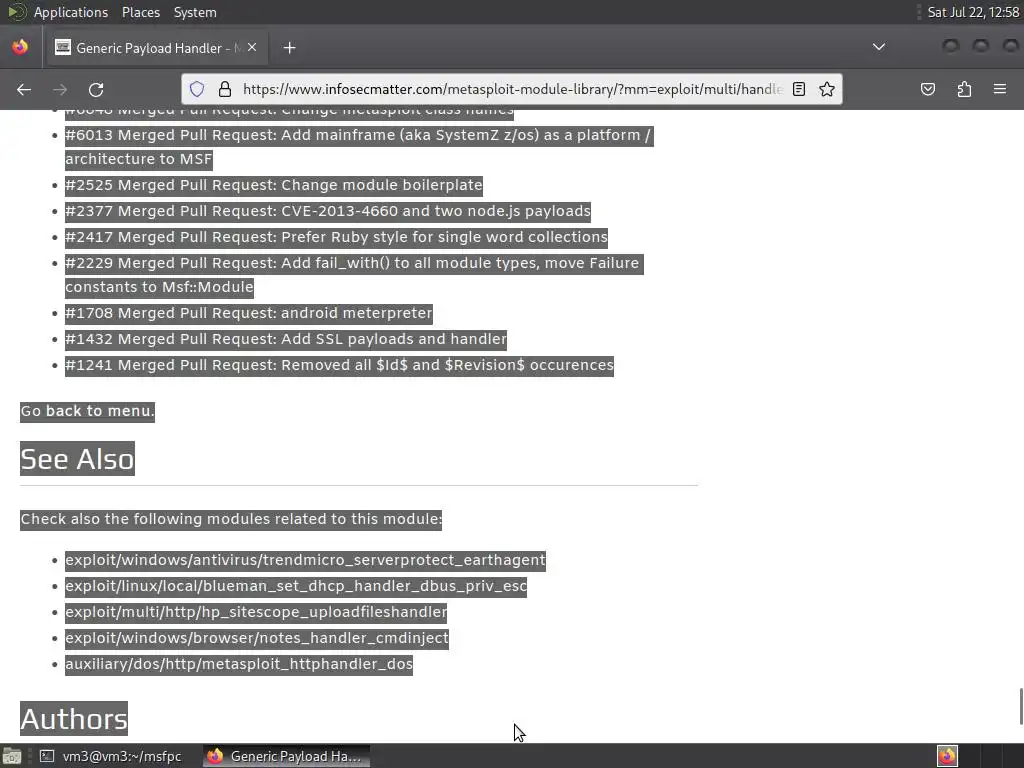Click the #2229 Add fail_with() pull request
Image resolution: width=1024 pixels, height=768 pixels.
point(353,275)
